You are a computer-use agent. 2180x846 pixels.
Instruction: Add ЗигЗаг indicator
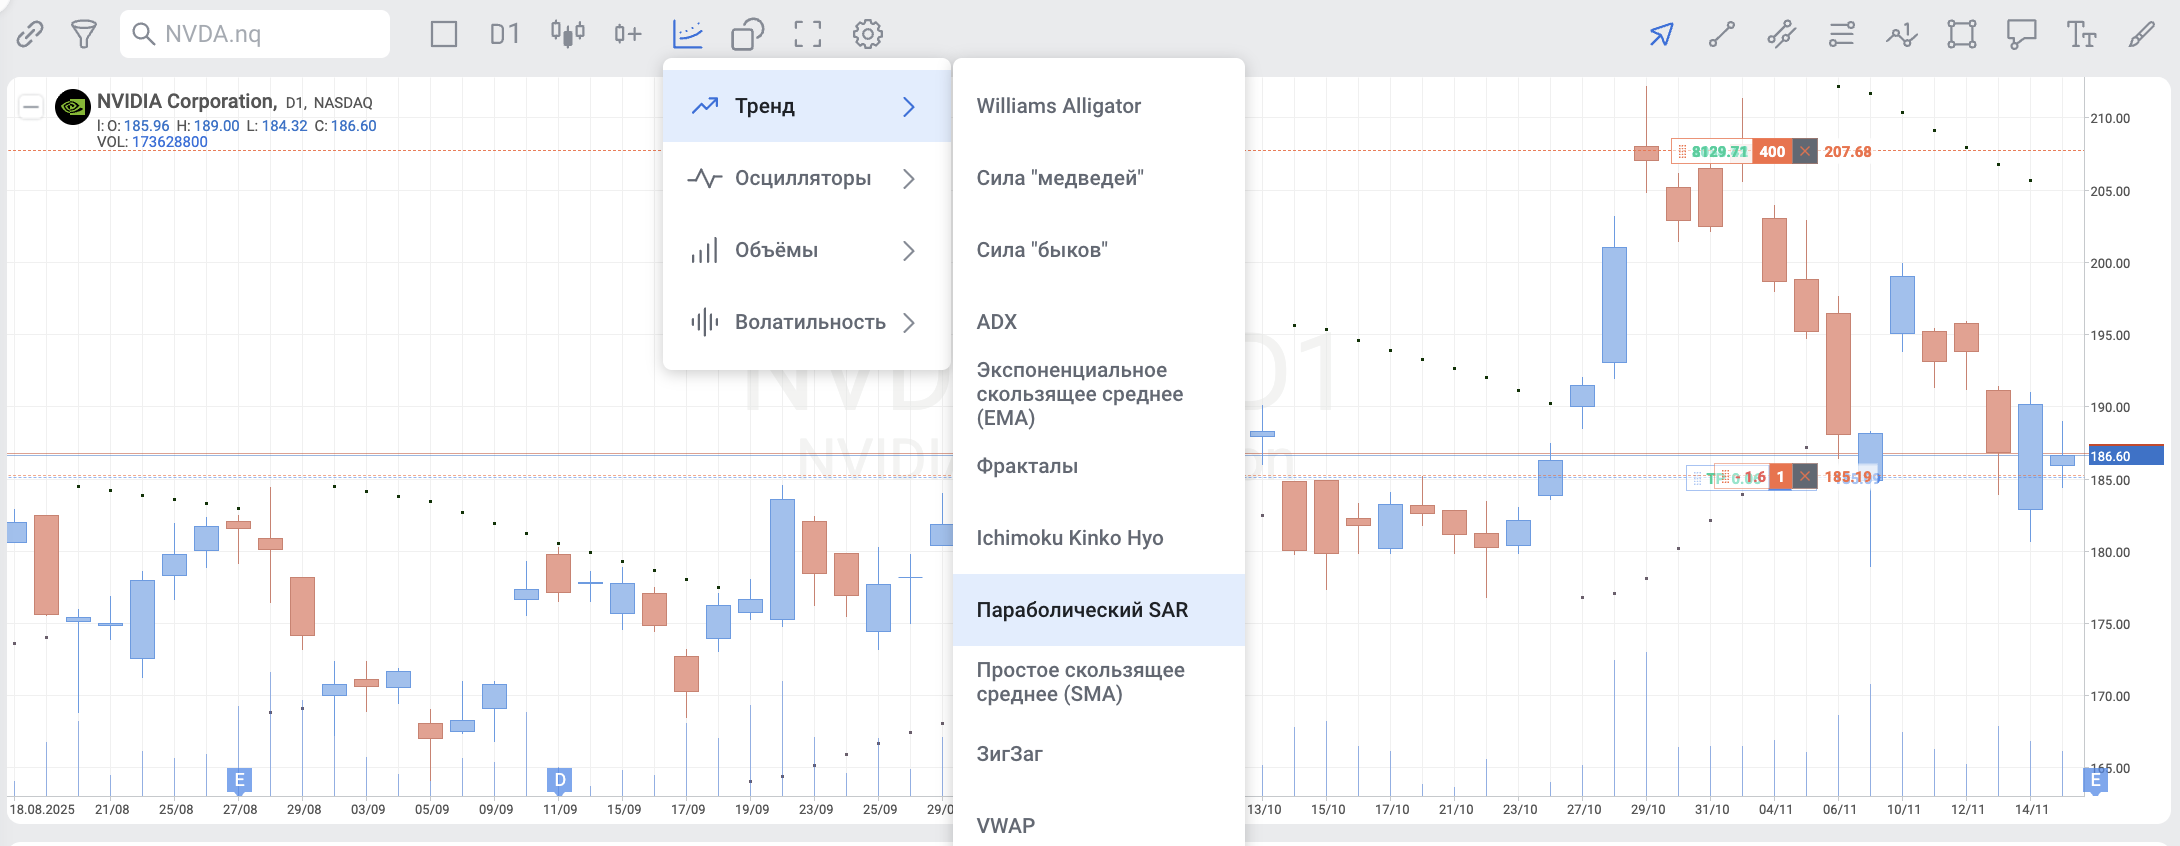[1098, 754]
